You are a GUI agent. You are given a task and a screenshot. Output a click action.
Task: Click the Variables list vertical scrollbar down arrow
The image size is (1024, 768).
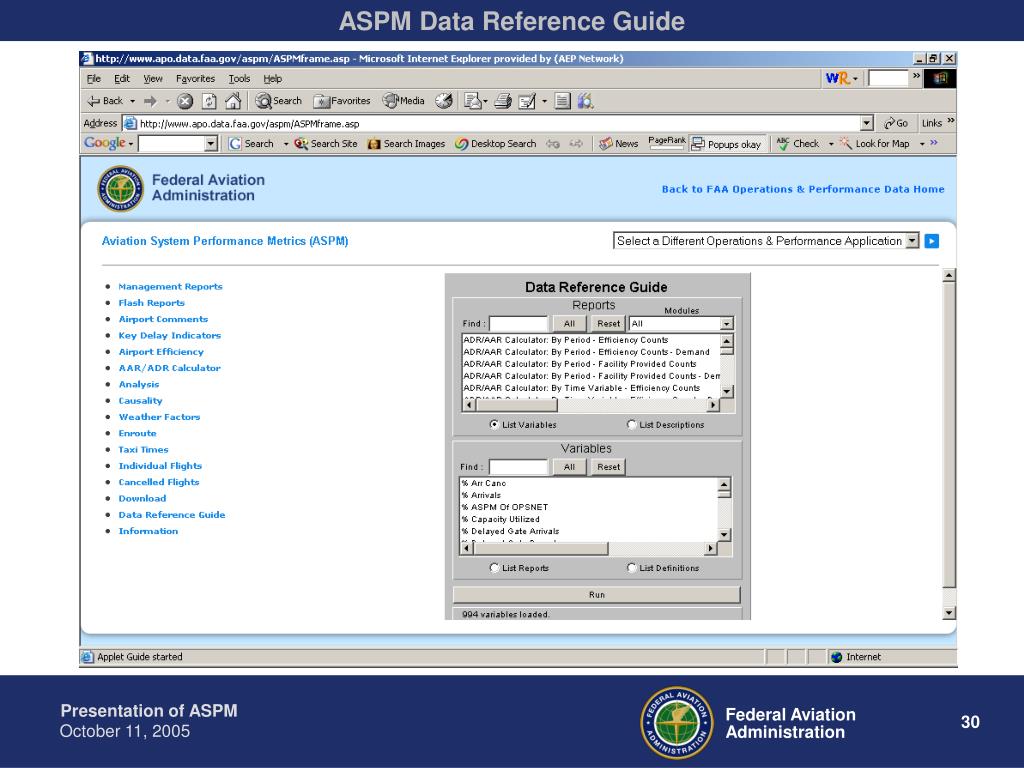[x=724, y=535]
